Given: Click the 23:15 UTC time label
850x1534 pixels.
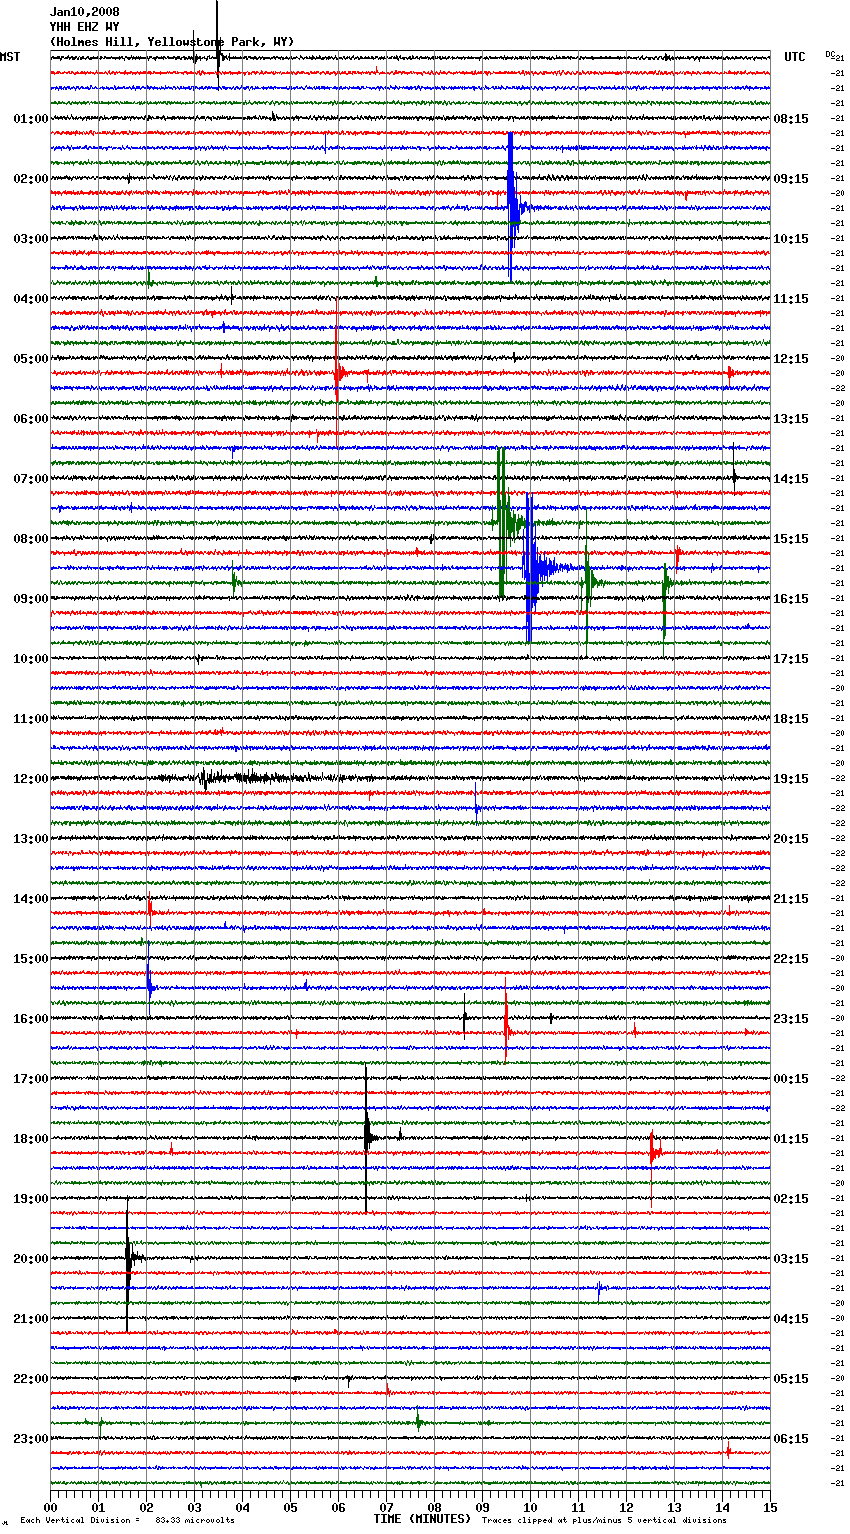Looking at the screenshot, I should click(x=791, y=1019).
